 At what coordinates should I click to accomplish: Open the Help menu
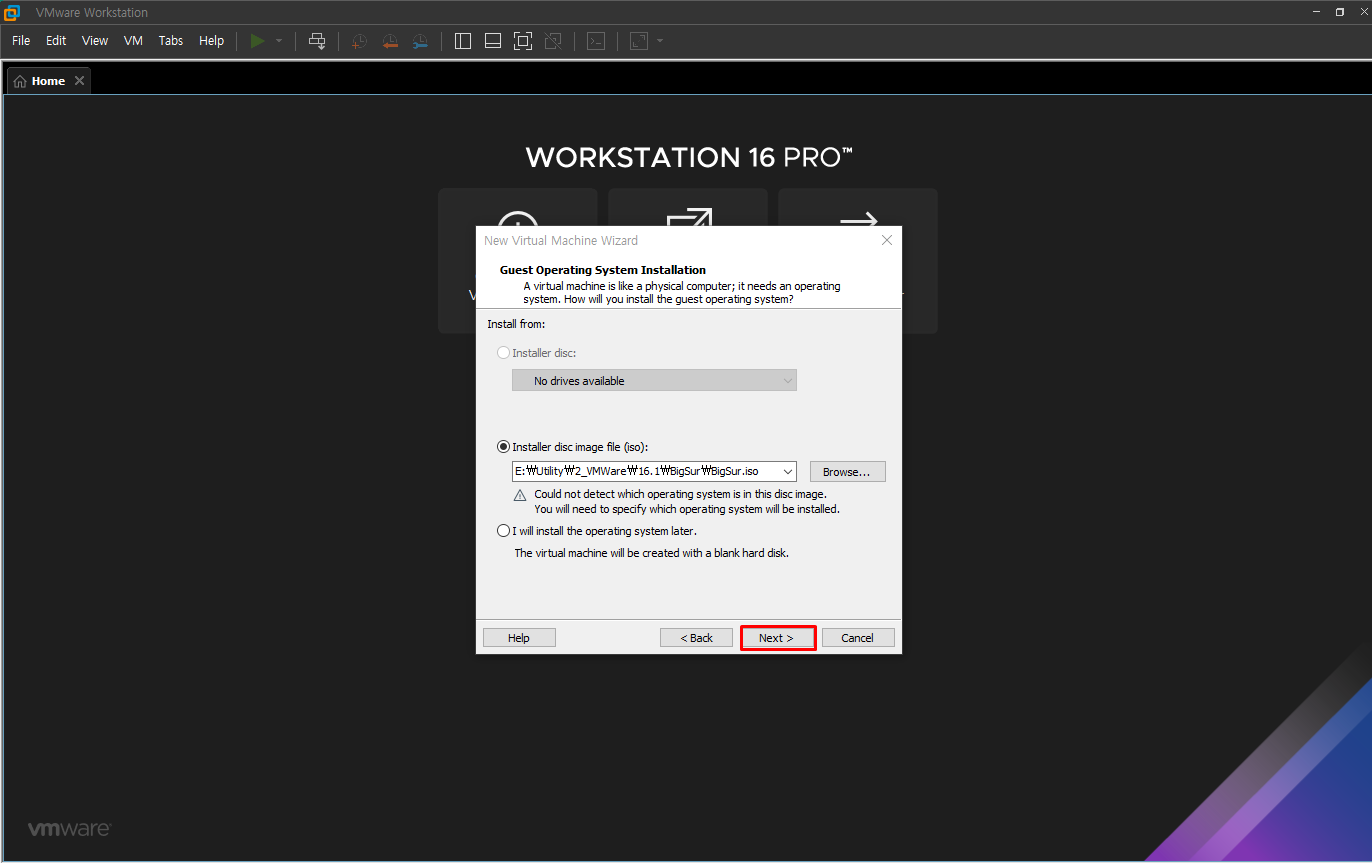[211, 41]
